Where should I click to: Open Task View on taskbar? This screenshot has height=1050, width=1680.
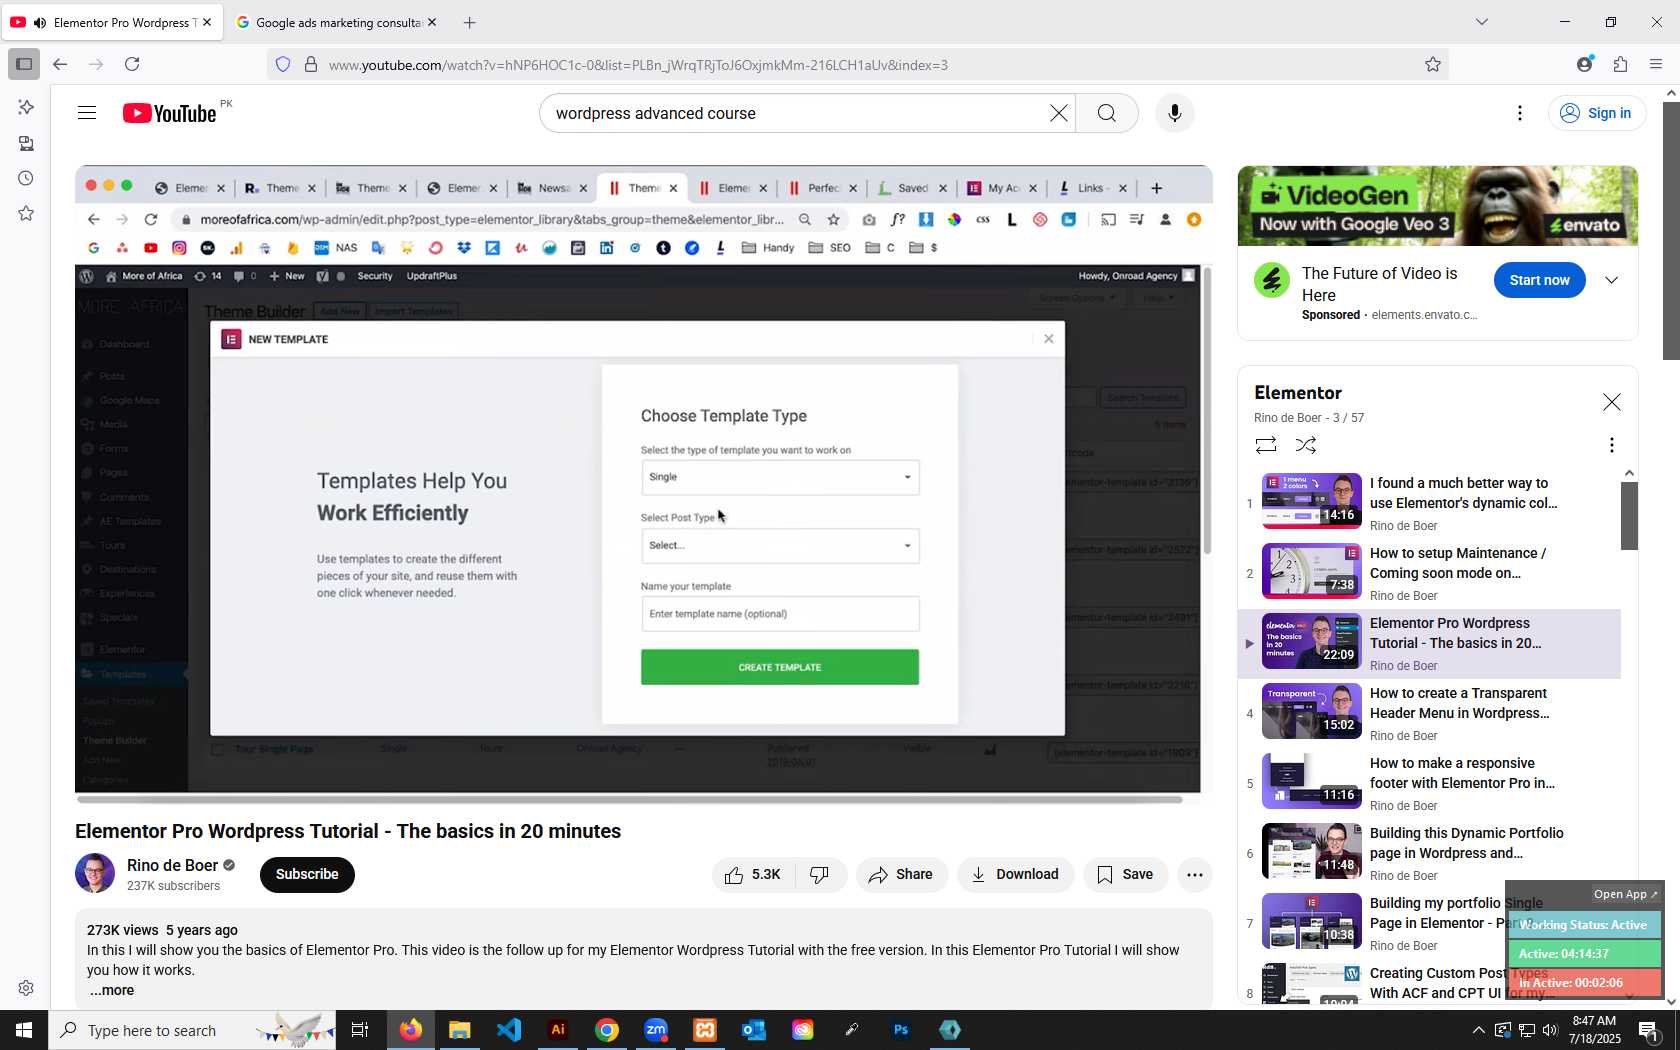pos(360,1030)
